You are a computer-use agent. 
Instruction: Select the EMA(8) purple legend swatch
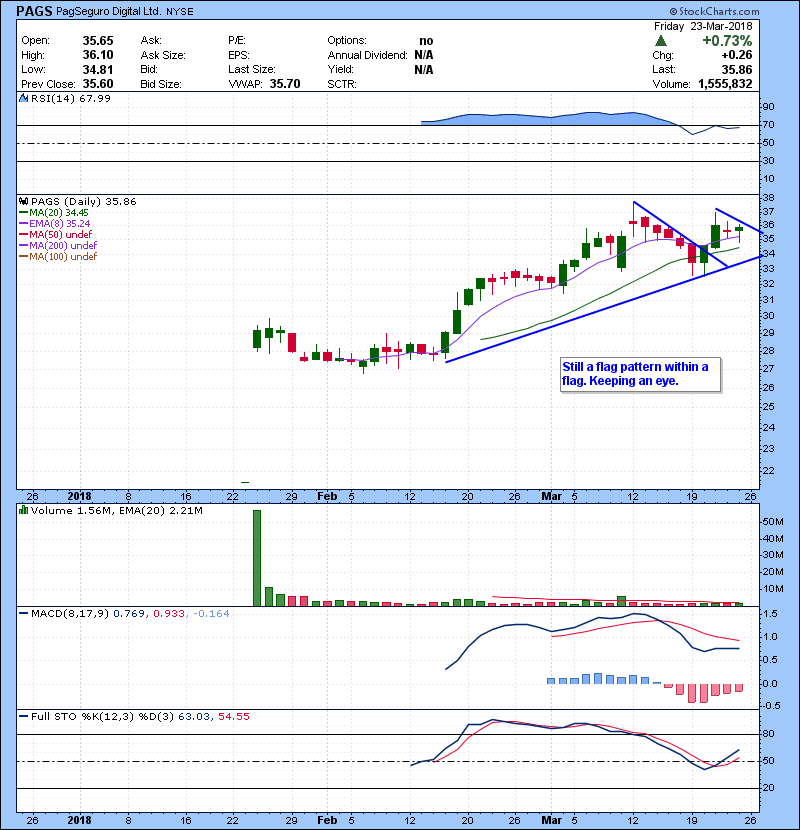[22, 224]
